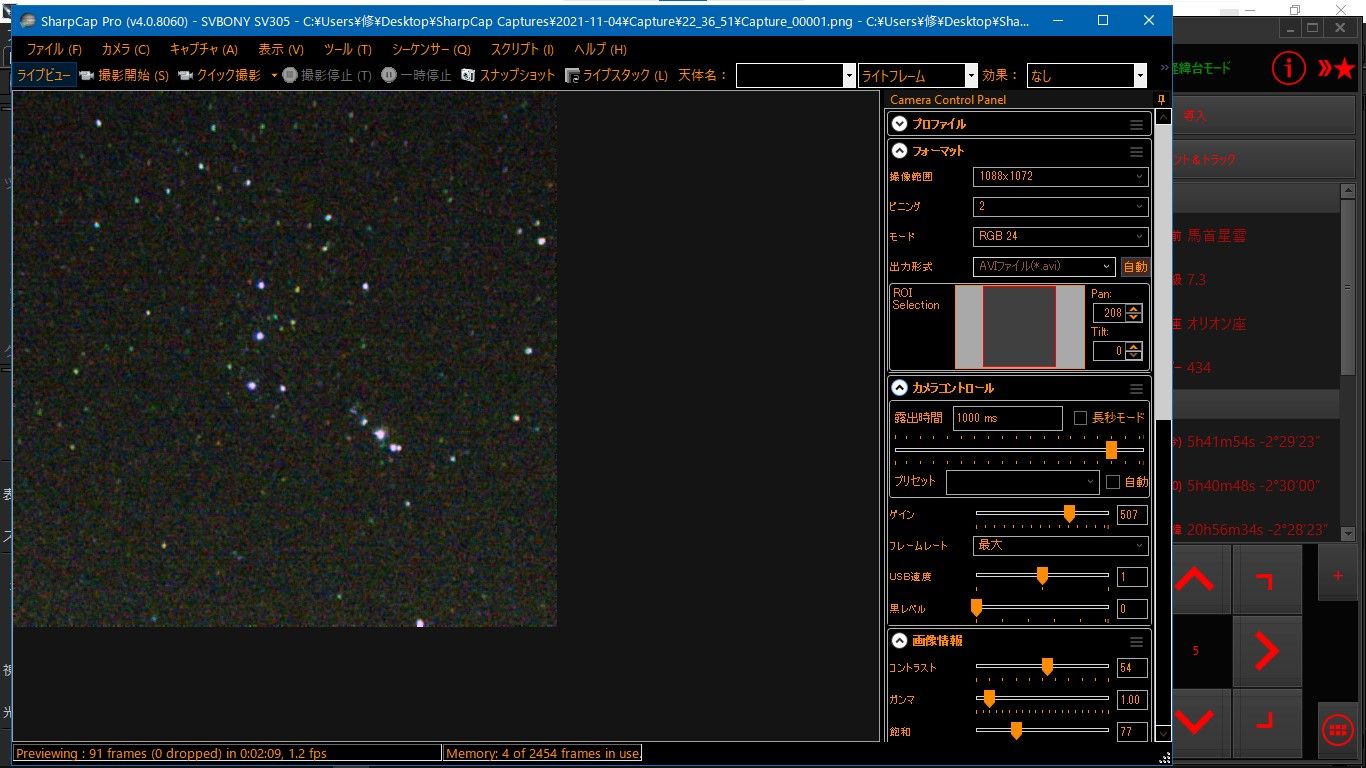This screenshot has height=768, width=1366.
Task: Open the round red keypad grid icon
Action: (x=1337, y=730)
